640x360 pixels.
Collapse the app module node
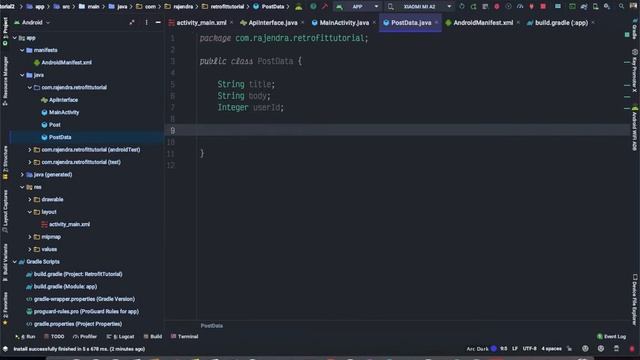pyautogui.click(x=15, y=38)
